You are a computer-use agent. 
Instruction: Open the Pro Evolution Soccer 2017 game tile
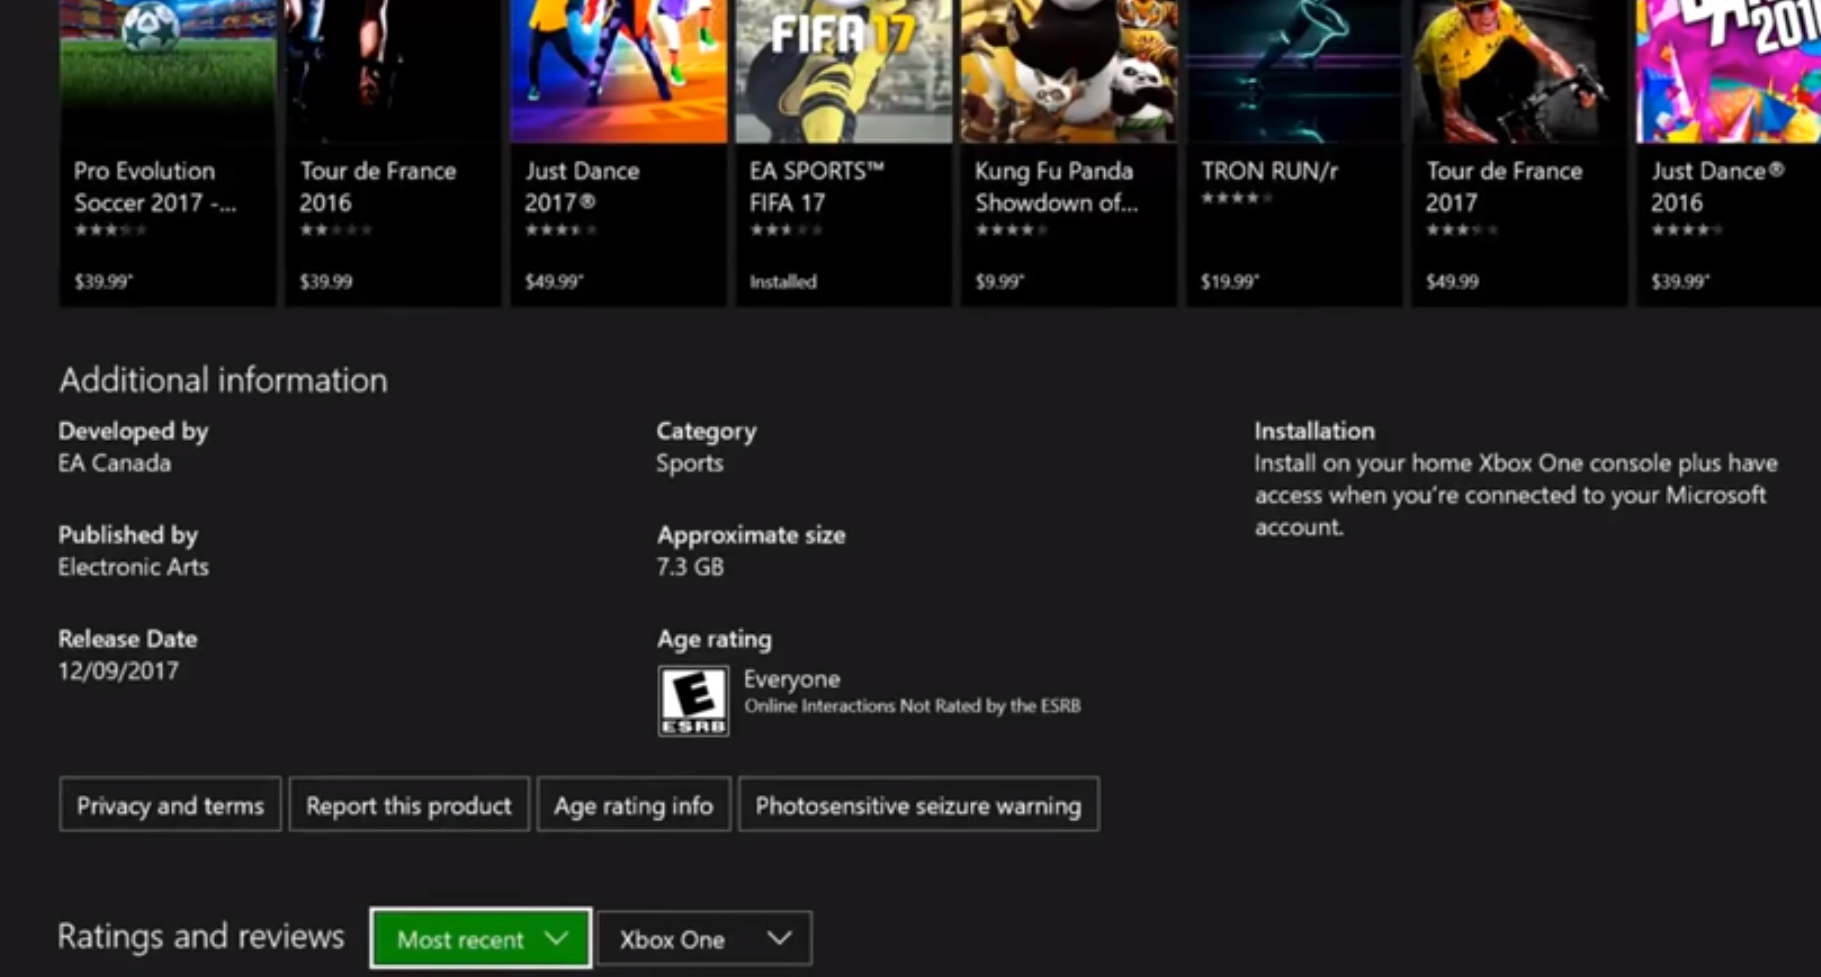click(x=168, y=152)
